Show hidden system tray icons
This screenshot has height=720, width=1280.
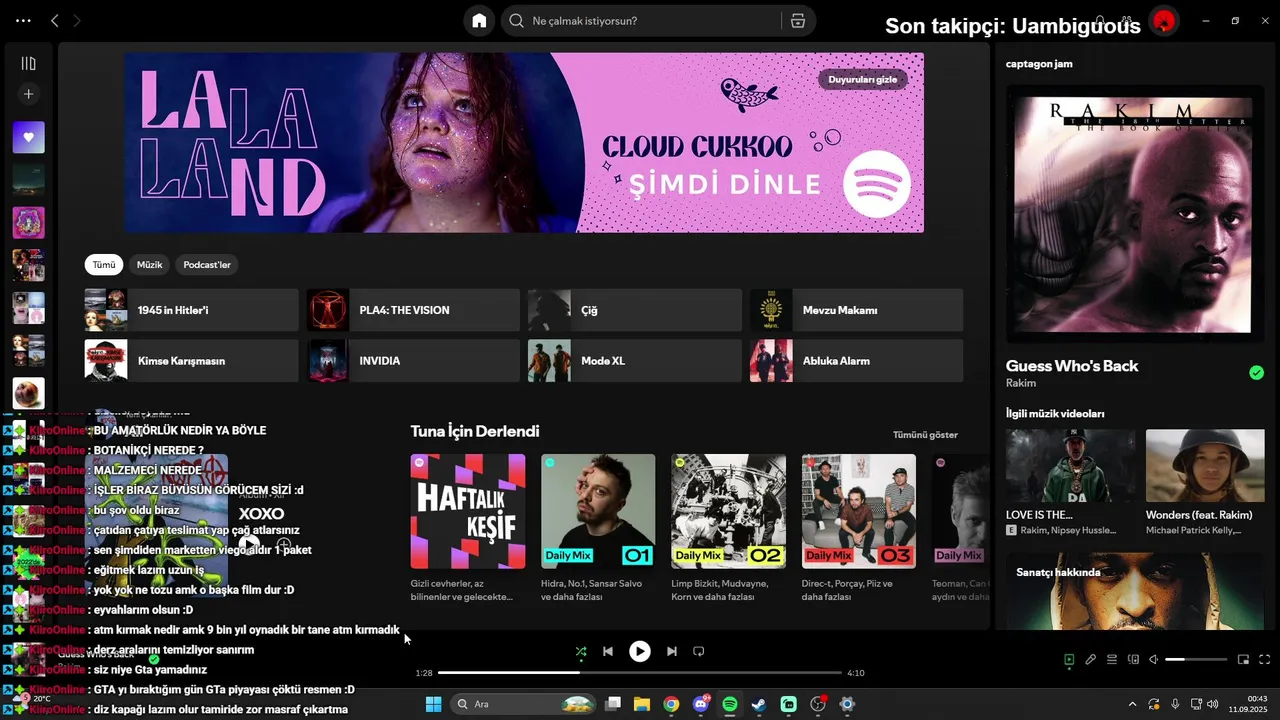(1132, 704)
